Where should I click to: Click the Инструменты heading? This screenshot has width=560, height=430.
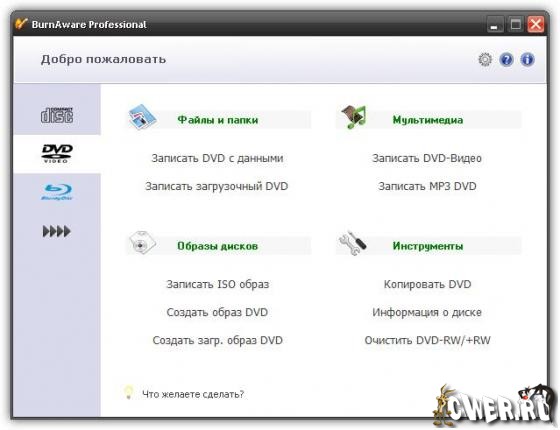point(428,246)
